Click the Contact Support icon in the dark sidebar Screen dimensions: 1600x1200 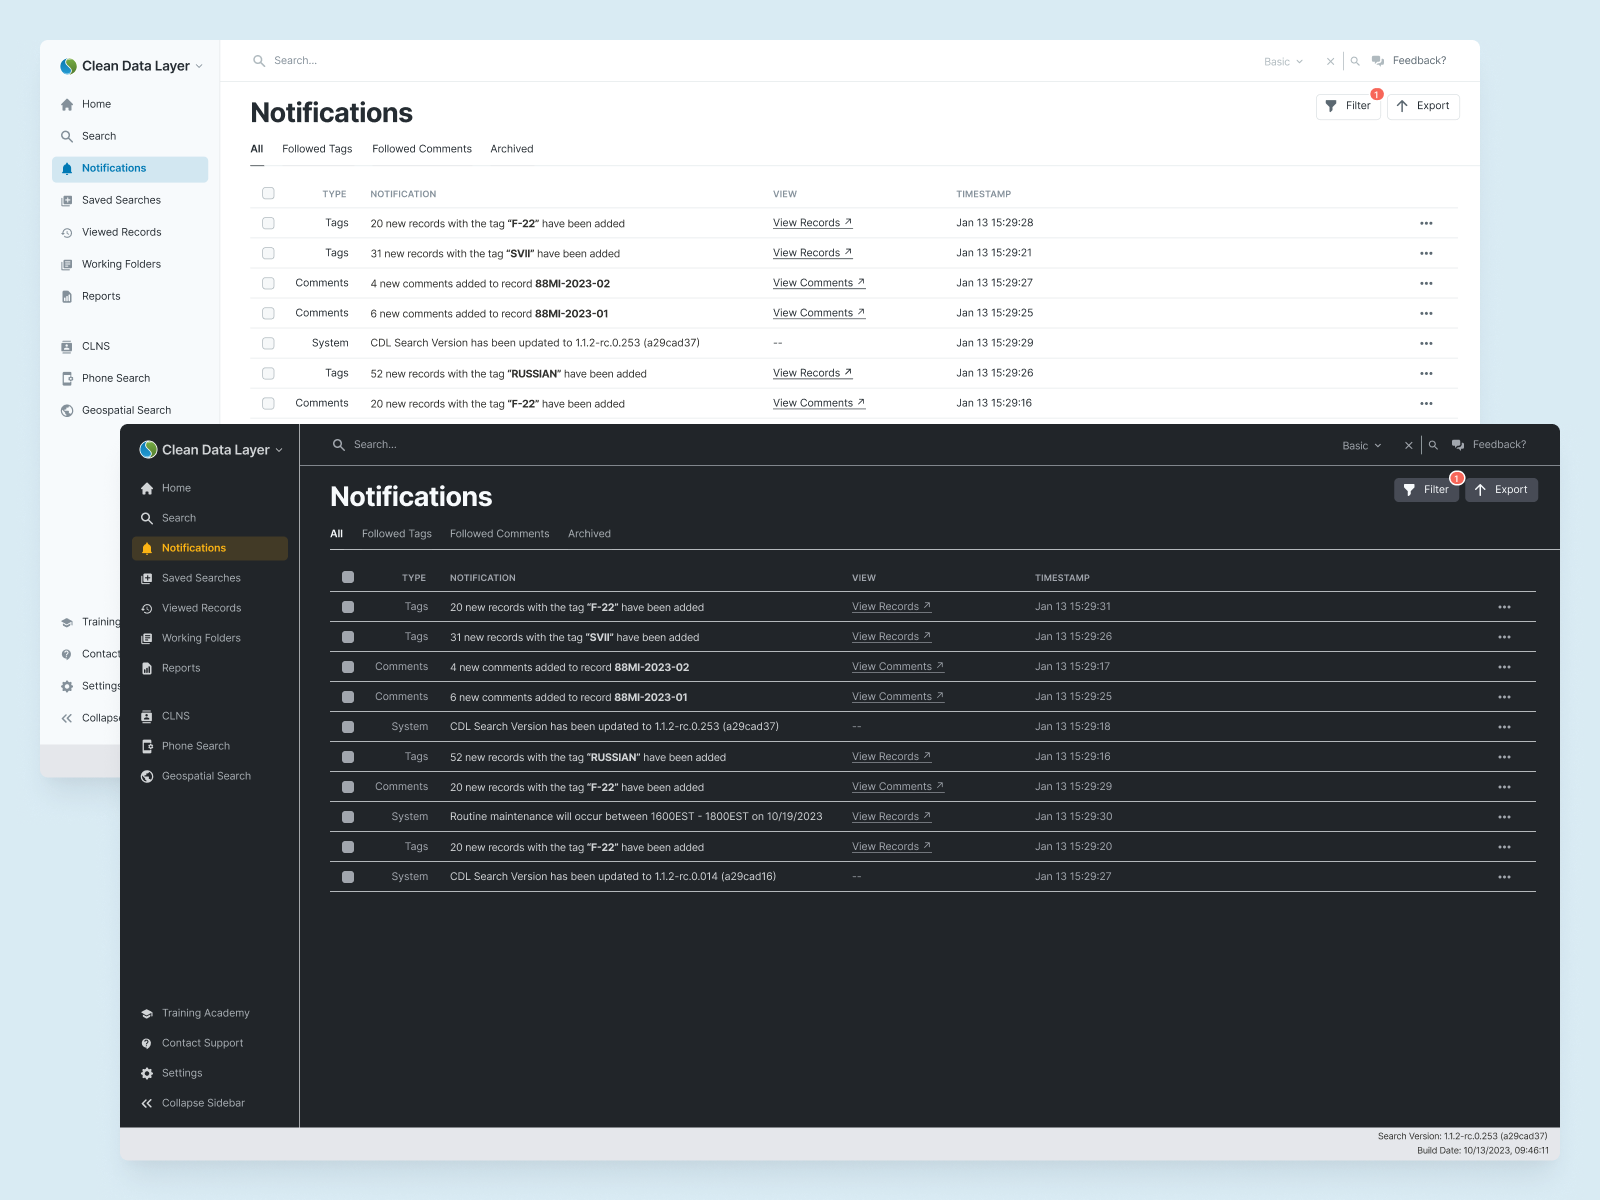click(x=147, y=1043)
